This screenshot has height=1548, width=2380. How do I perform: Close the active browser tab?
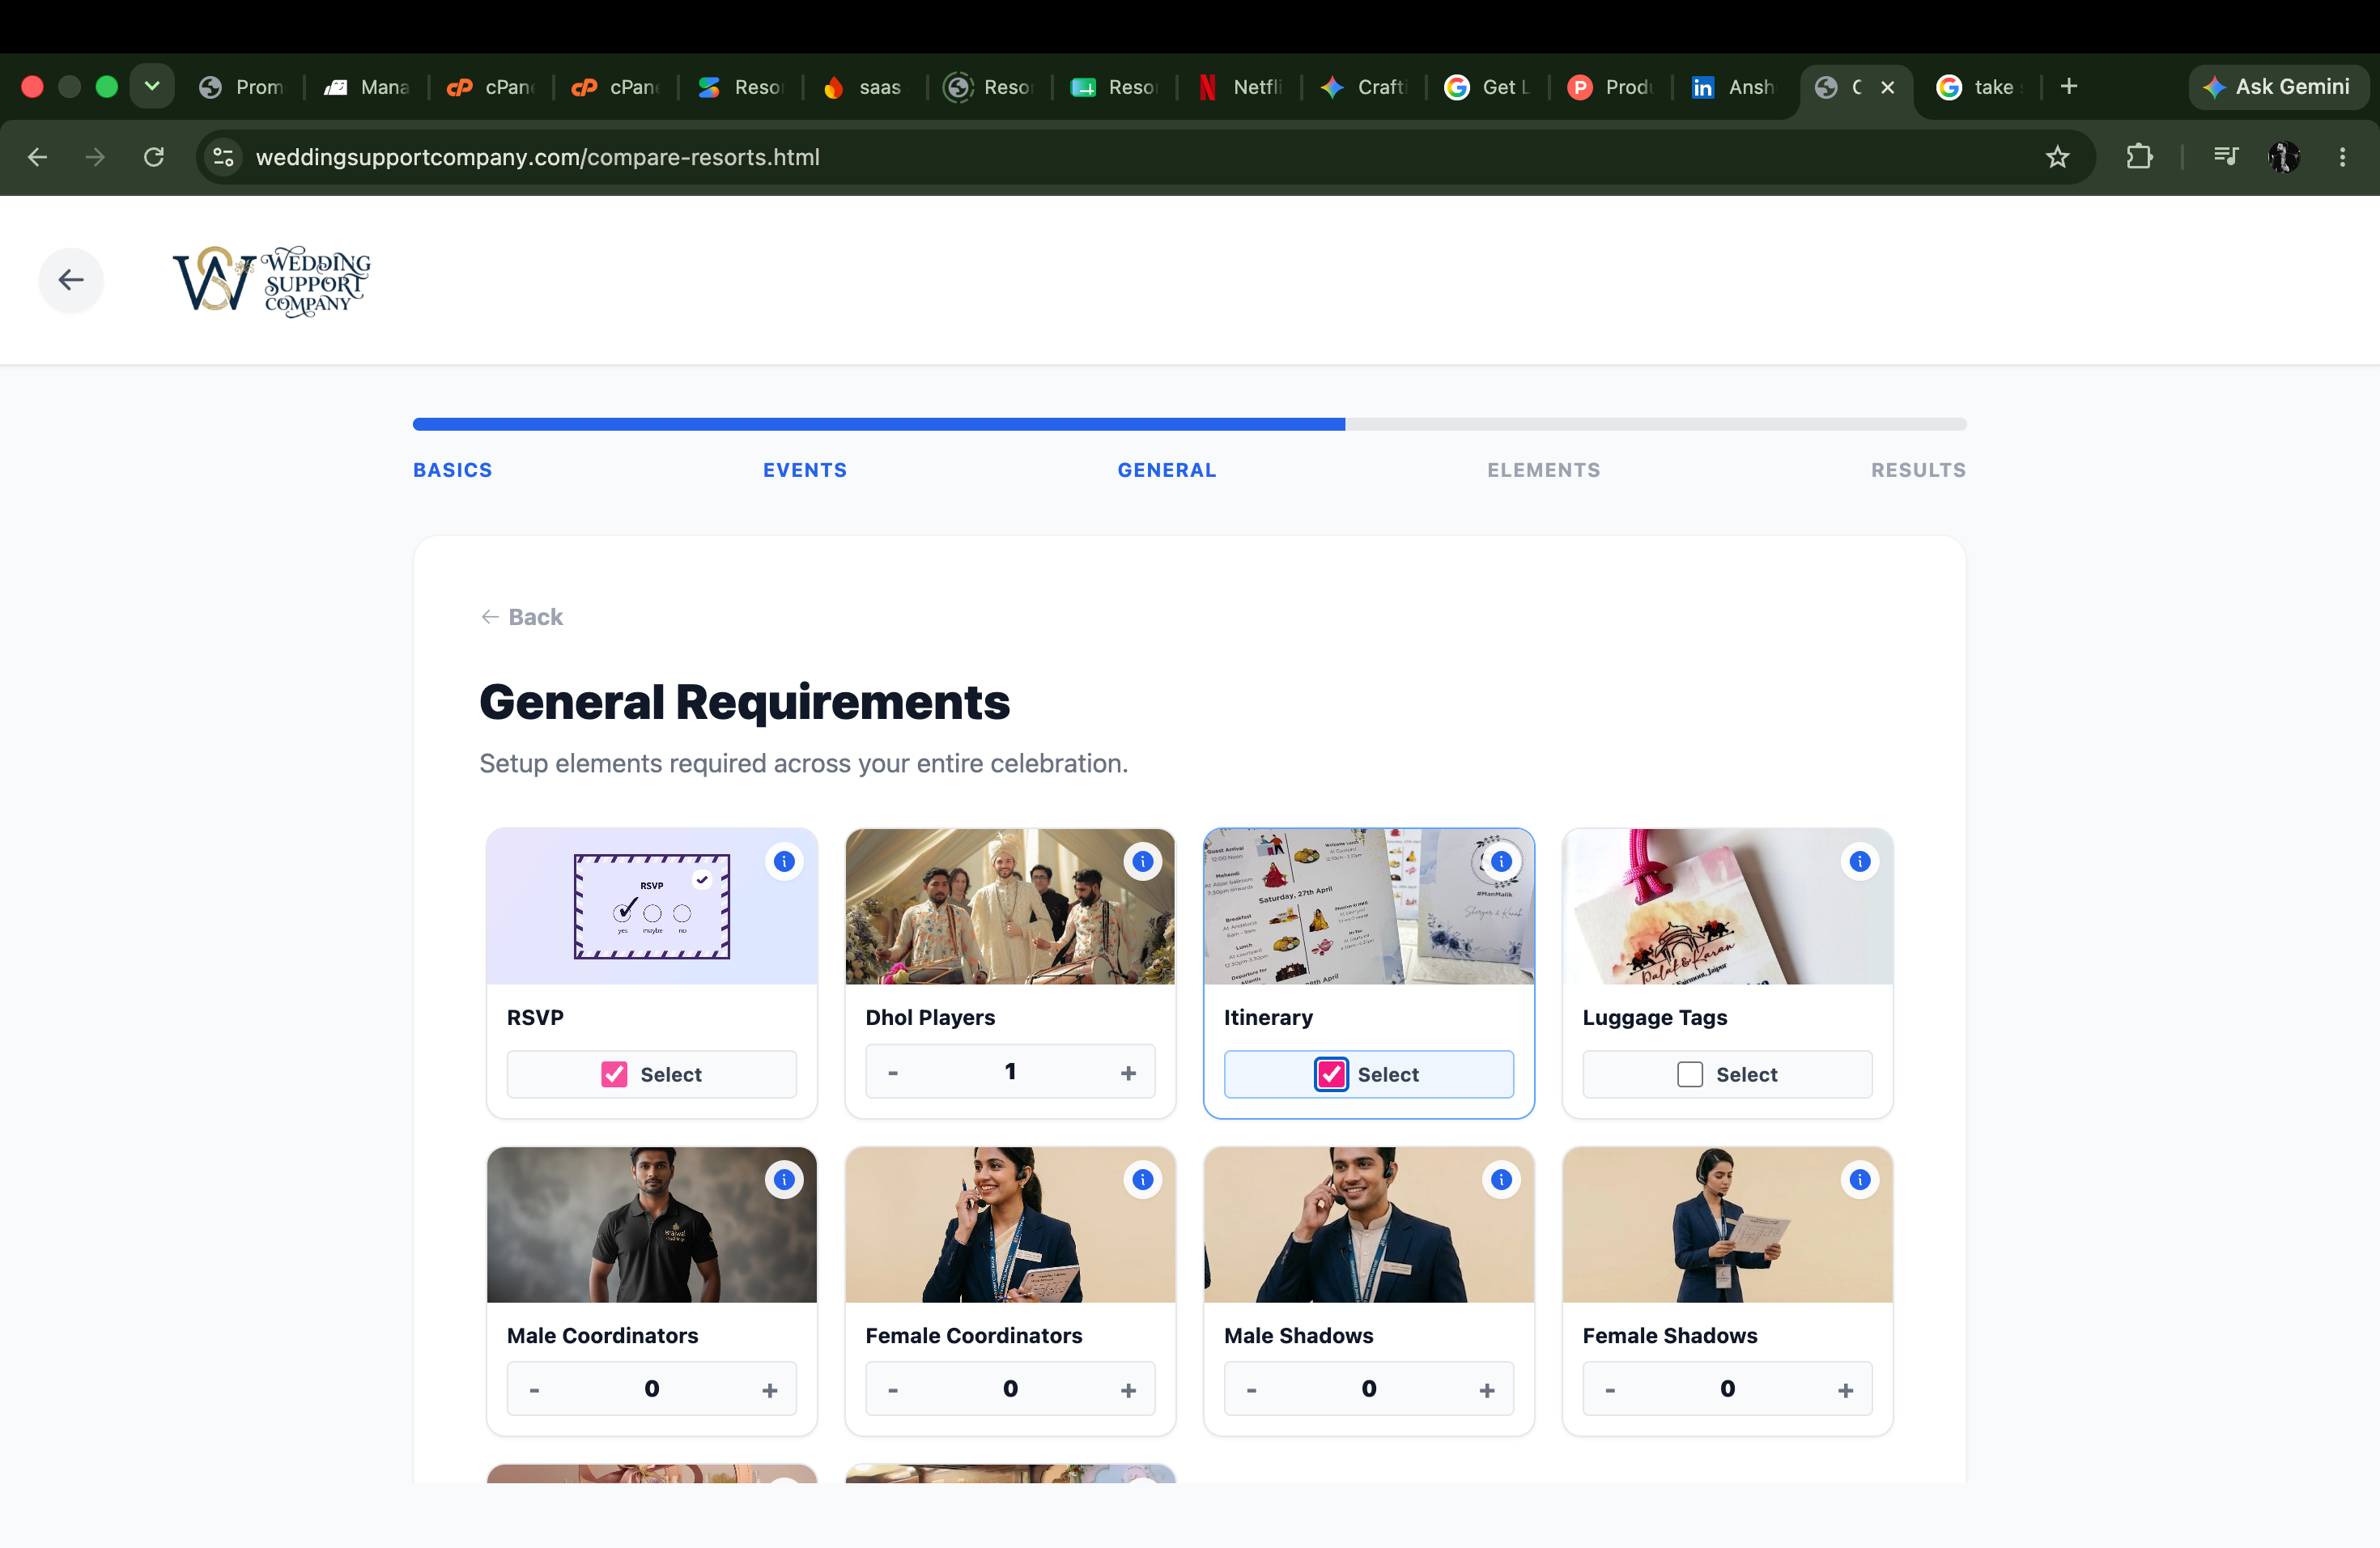pyautogui.click(x=1887, y=87)
